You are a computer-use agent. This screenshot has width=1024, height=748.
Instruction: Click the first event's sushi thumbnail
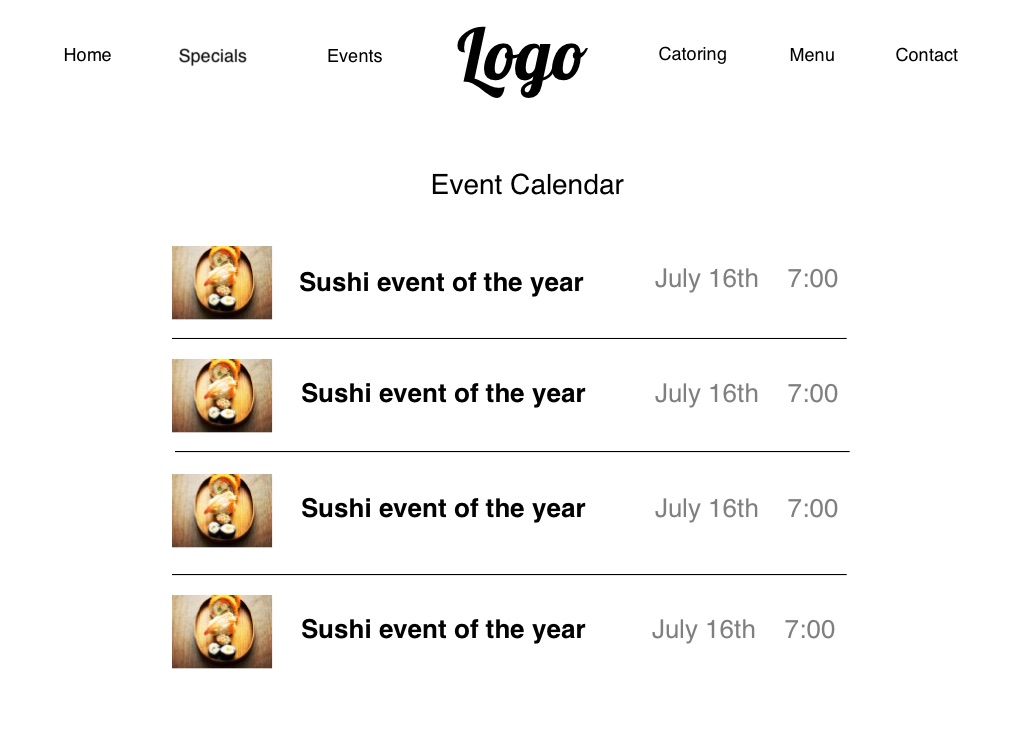coord(222,283)
